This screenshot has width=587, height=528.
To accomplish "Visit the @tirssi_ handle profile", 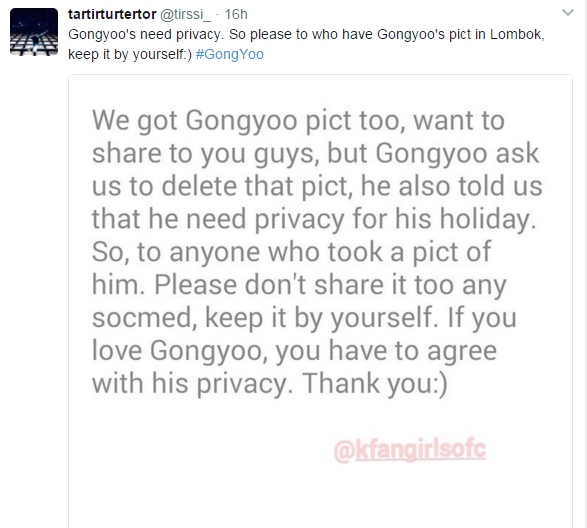I will [185, 15].
